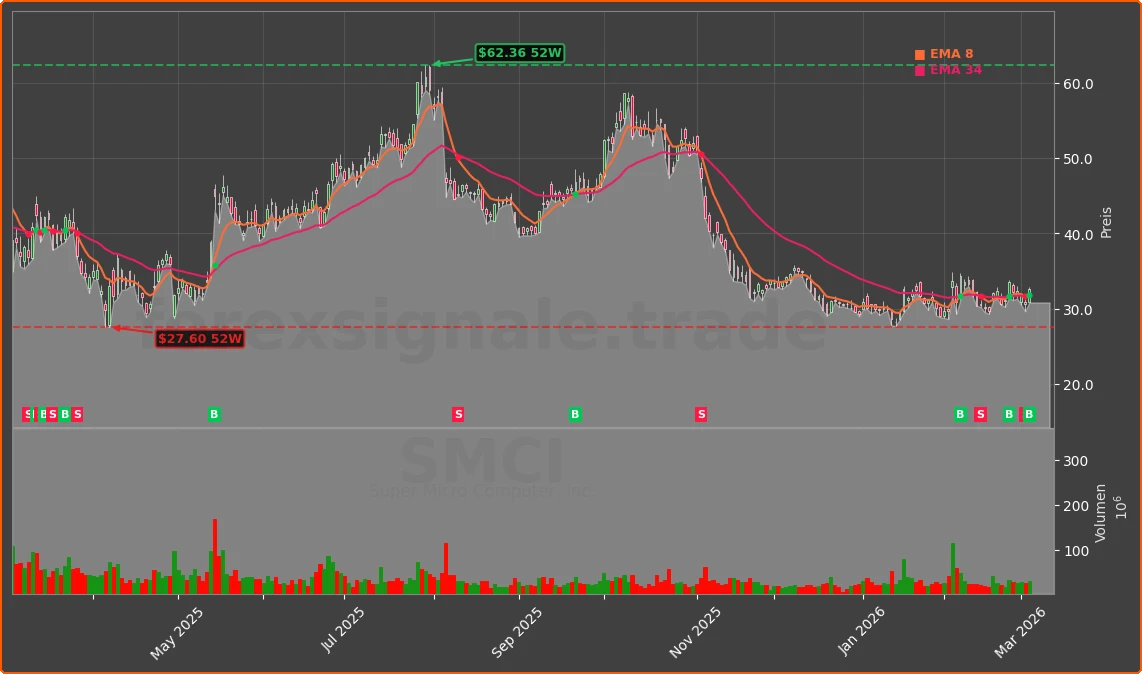Click the $27.60 52W price label

click(x=199, y=339)
